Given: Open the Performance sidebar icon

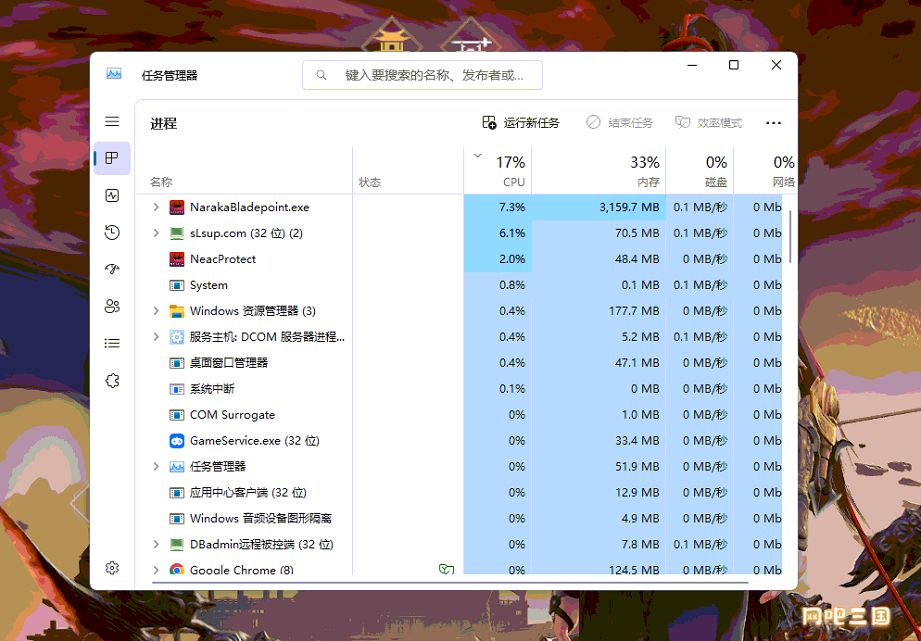Looking at the screenshot, I should click(x=112, y=196).
